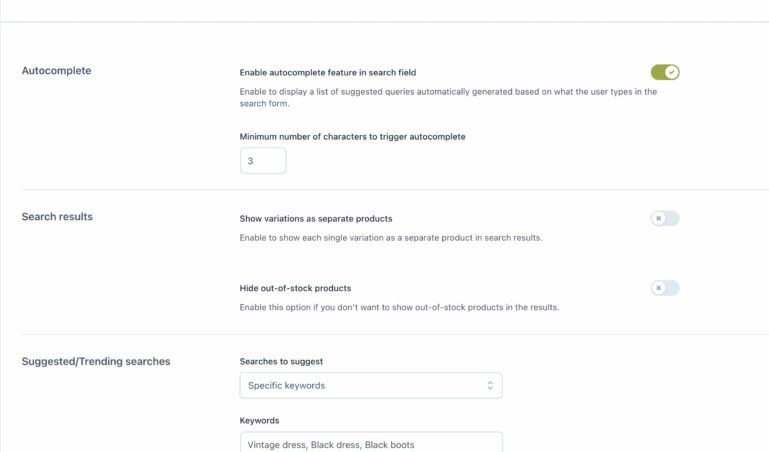Click the up-down chevron in Searches to suggest
Viewport: 769px width, 452px height.
(490, 385)
